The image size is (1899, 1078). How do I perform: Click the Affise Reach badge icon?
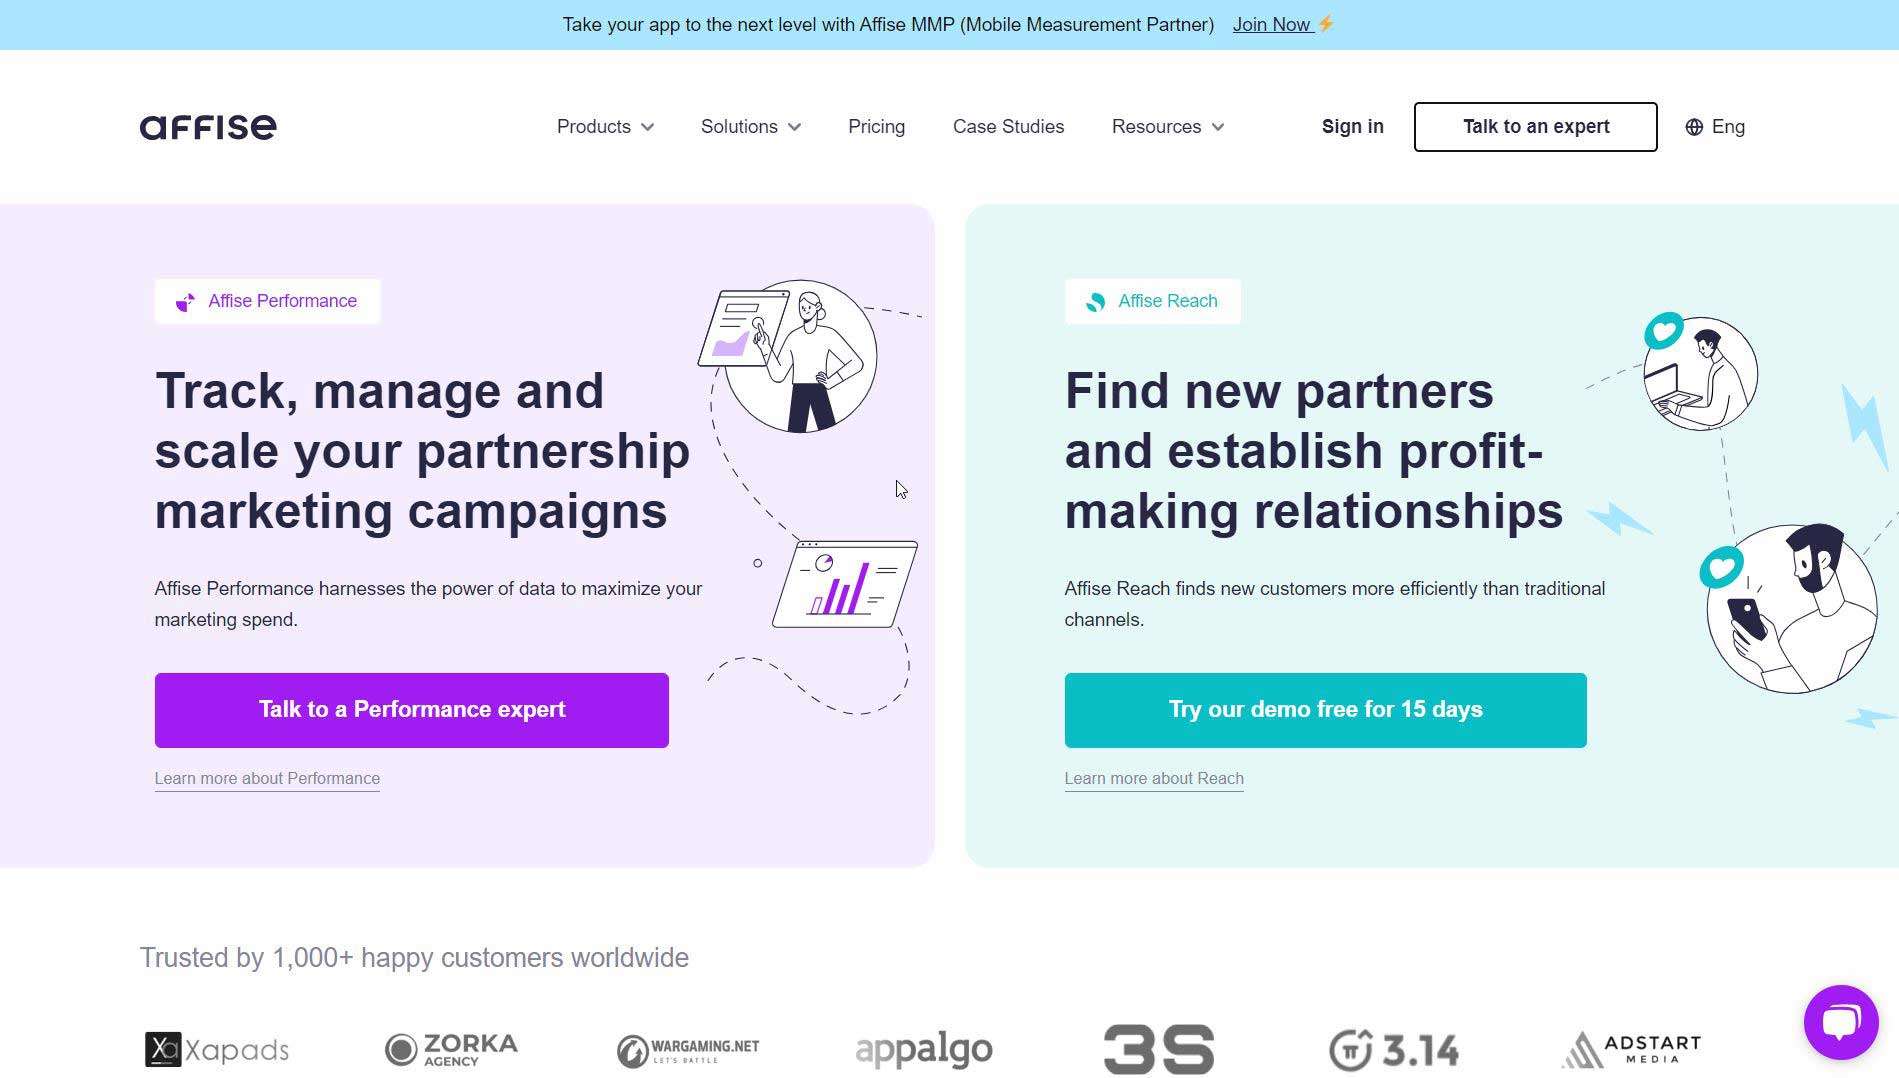(1096, 302)
